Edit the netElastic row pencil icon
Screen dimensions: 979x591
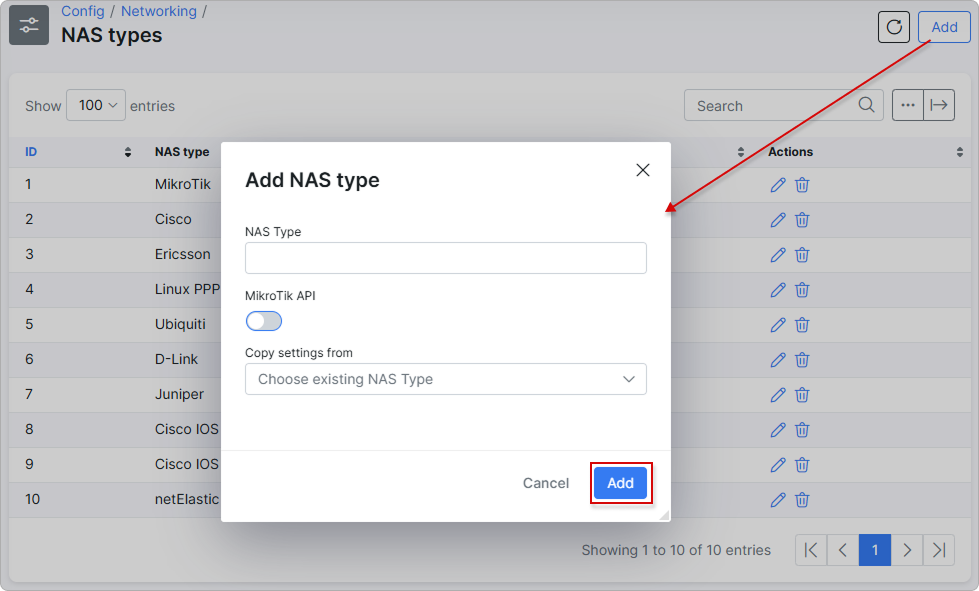tap(777, 499)
